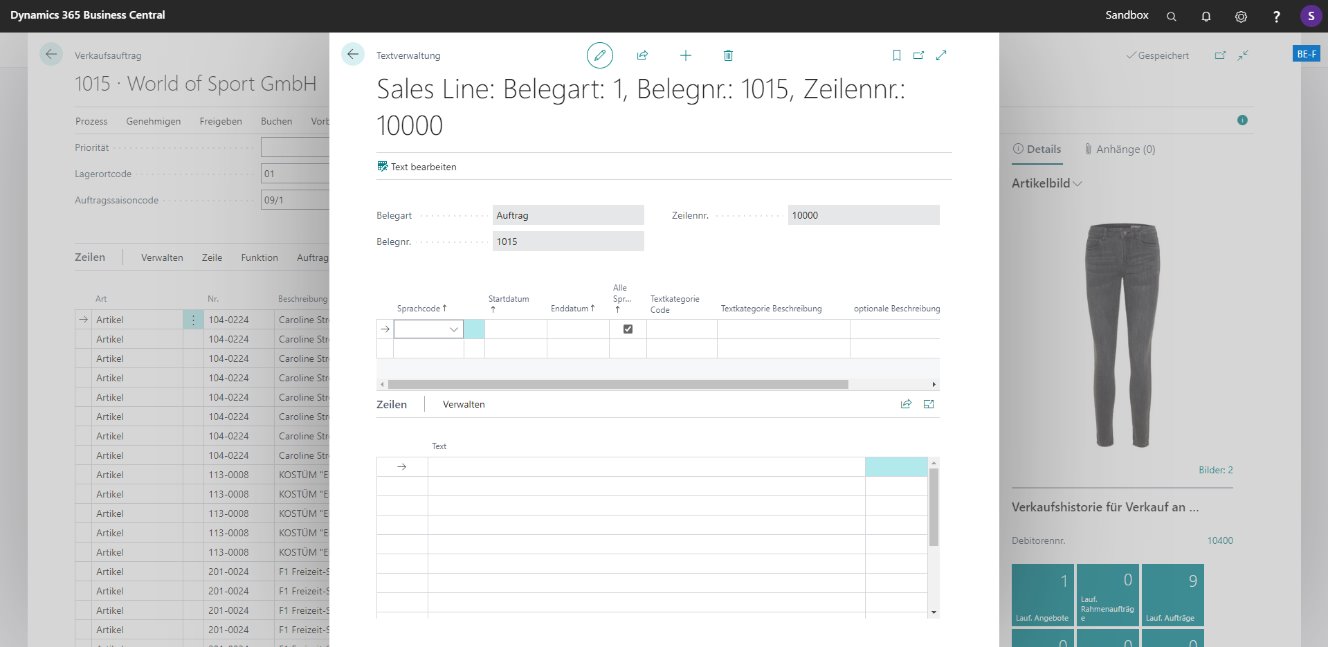Click Text bearbeiten action
This screenshot has width=1328, height=647.
click(x=417, y=166)
